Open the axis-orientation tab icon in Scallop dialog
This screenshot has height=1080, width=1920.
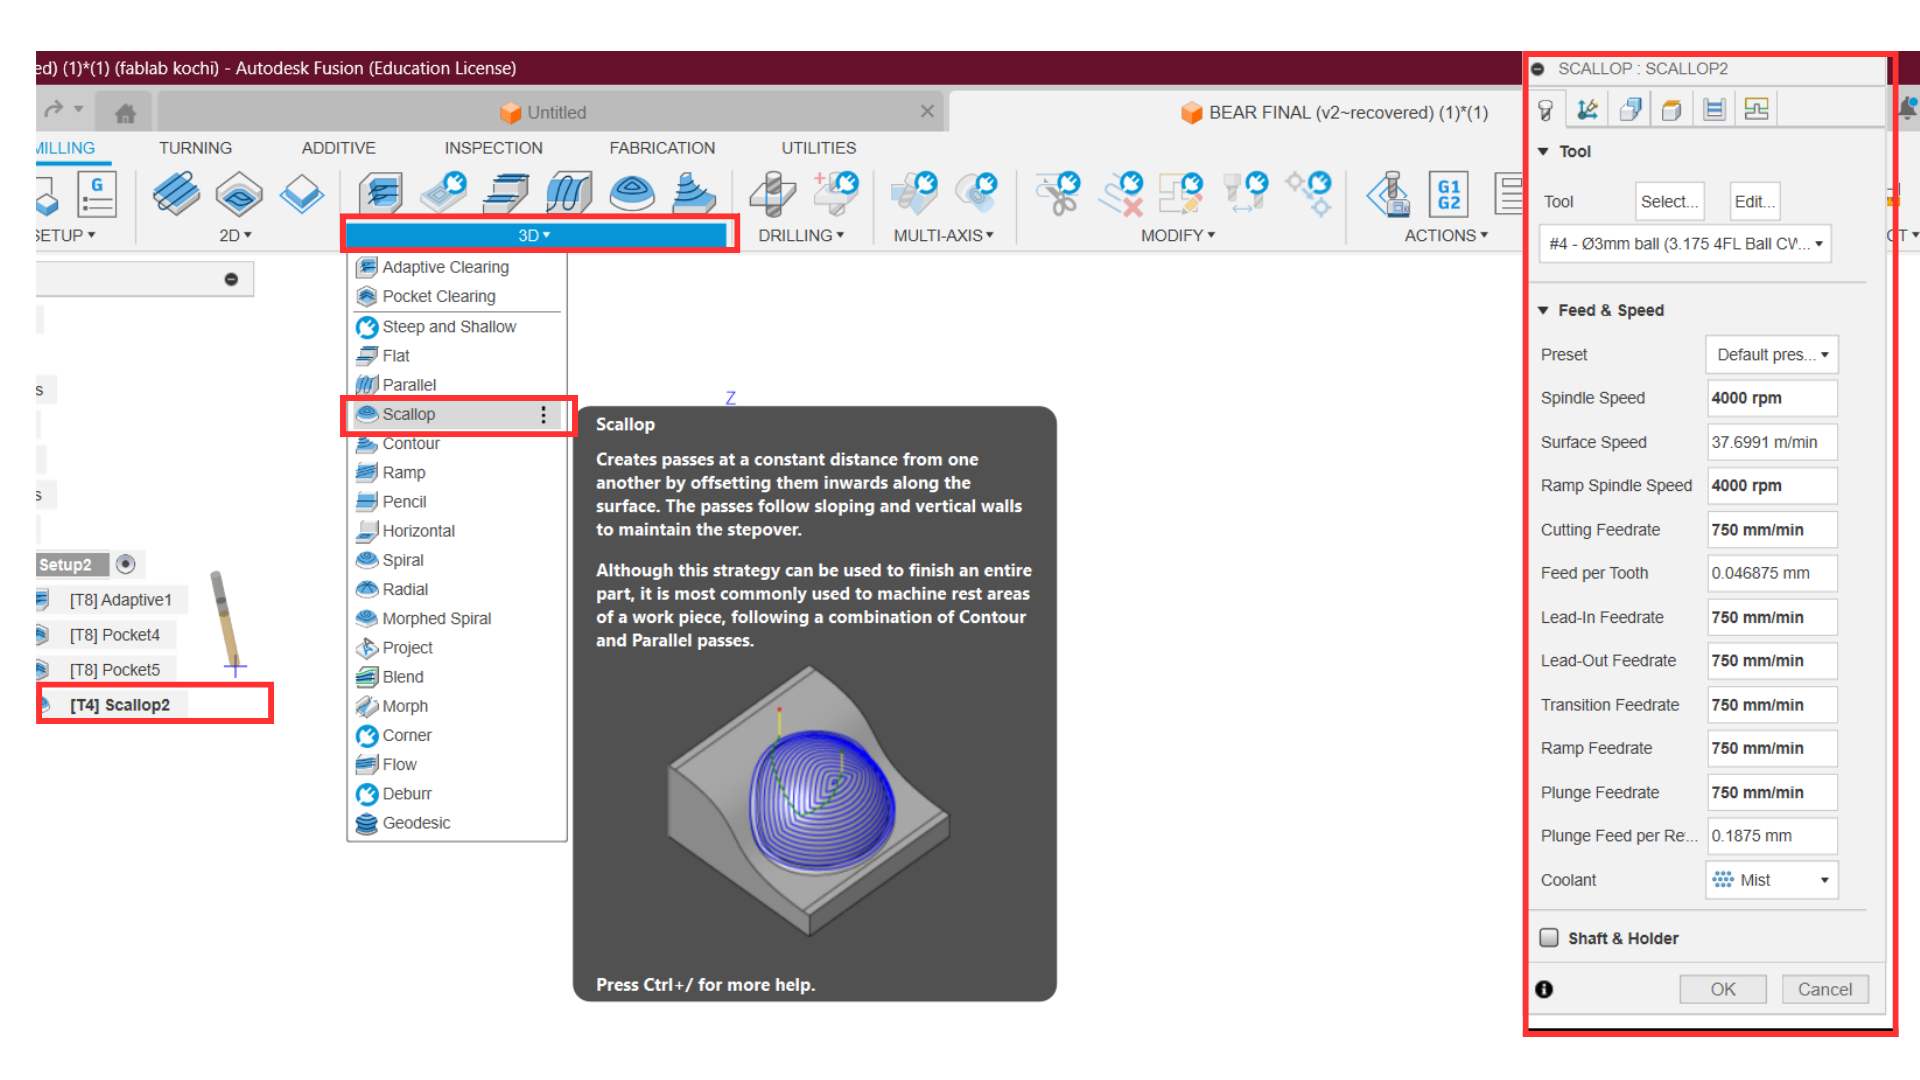click(1587, 109)
